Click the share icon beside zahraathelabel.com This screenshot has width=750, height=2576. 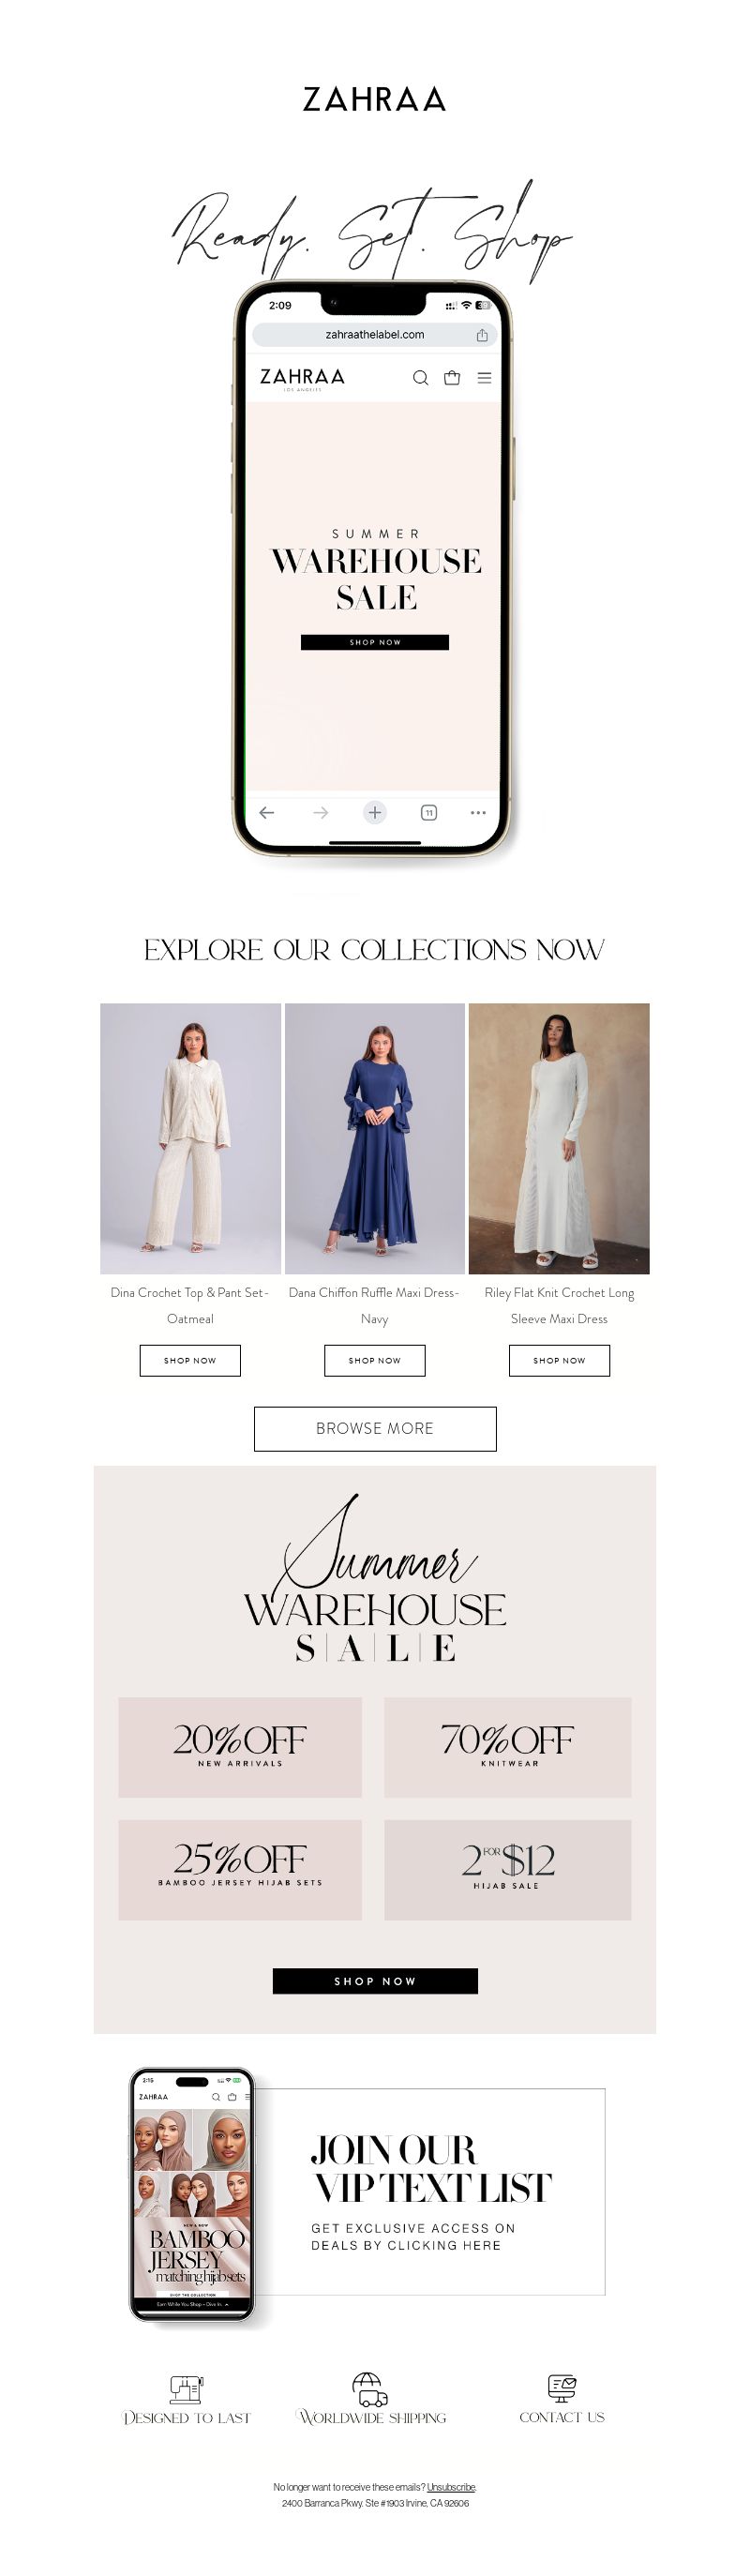click(x=482, y=335)
